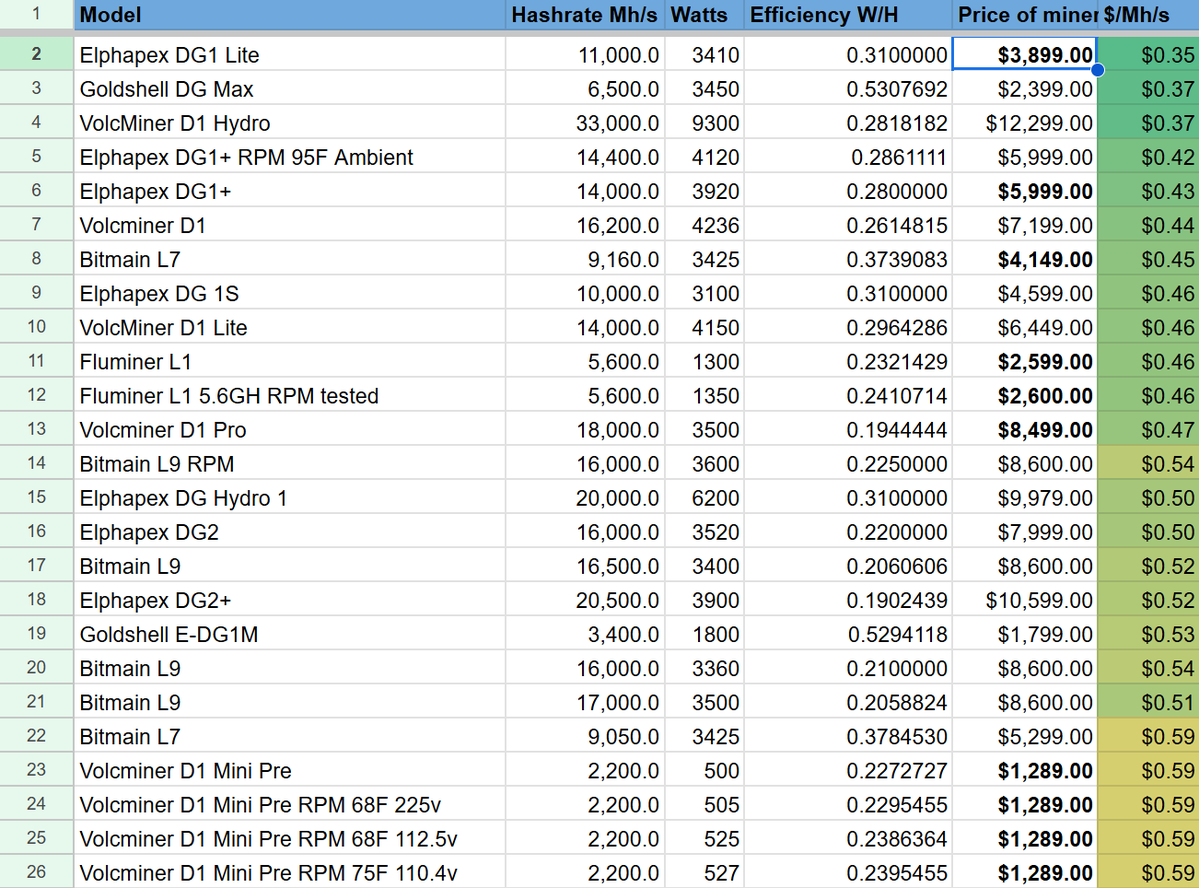Click the $0.35 cost per Mh/s cell
The width and height of the screenshot is (1199, 888).
click(1149, 55)
